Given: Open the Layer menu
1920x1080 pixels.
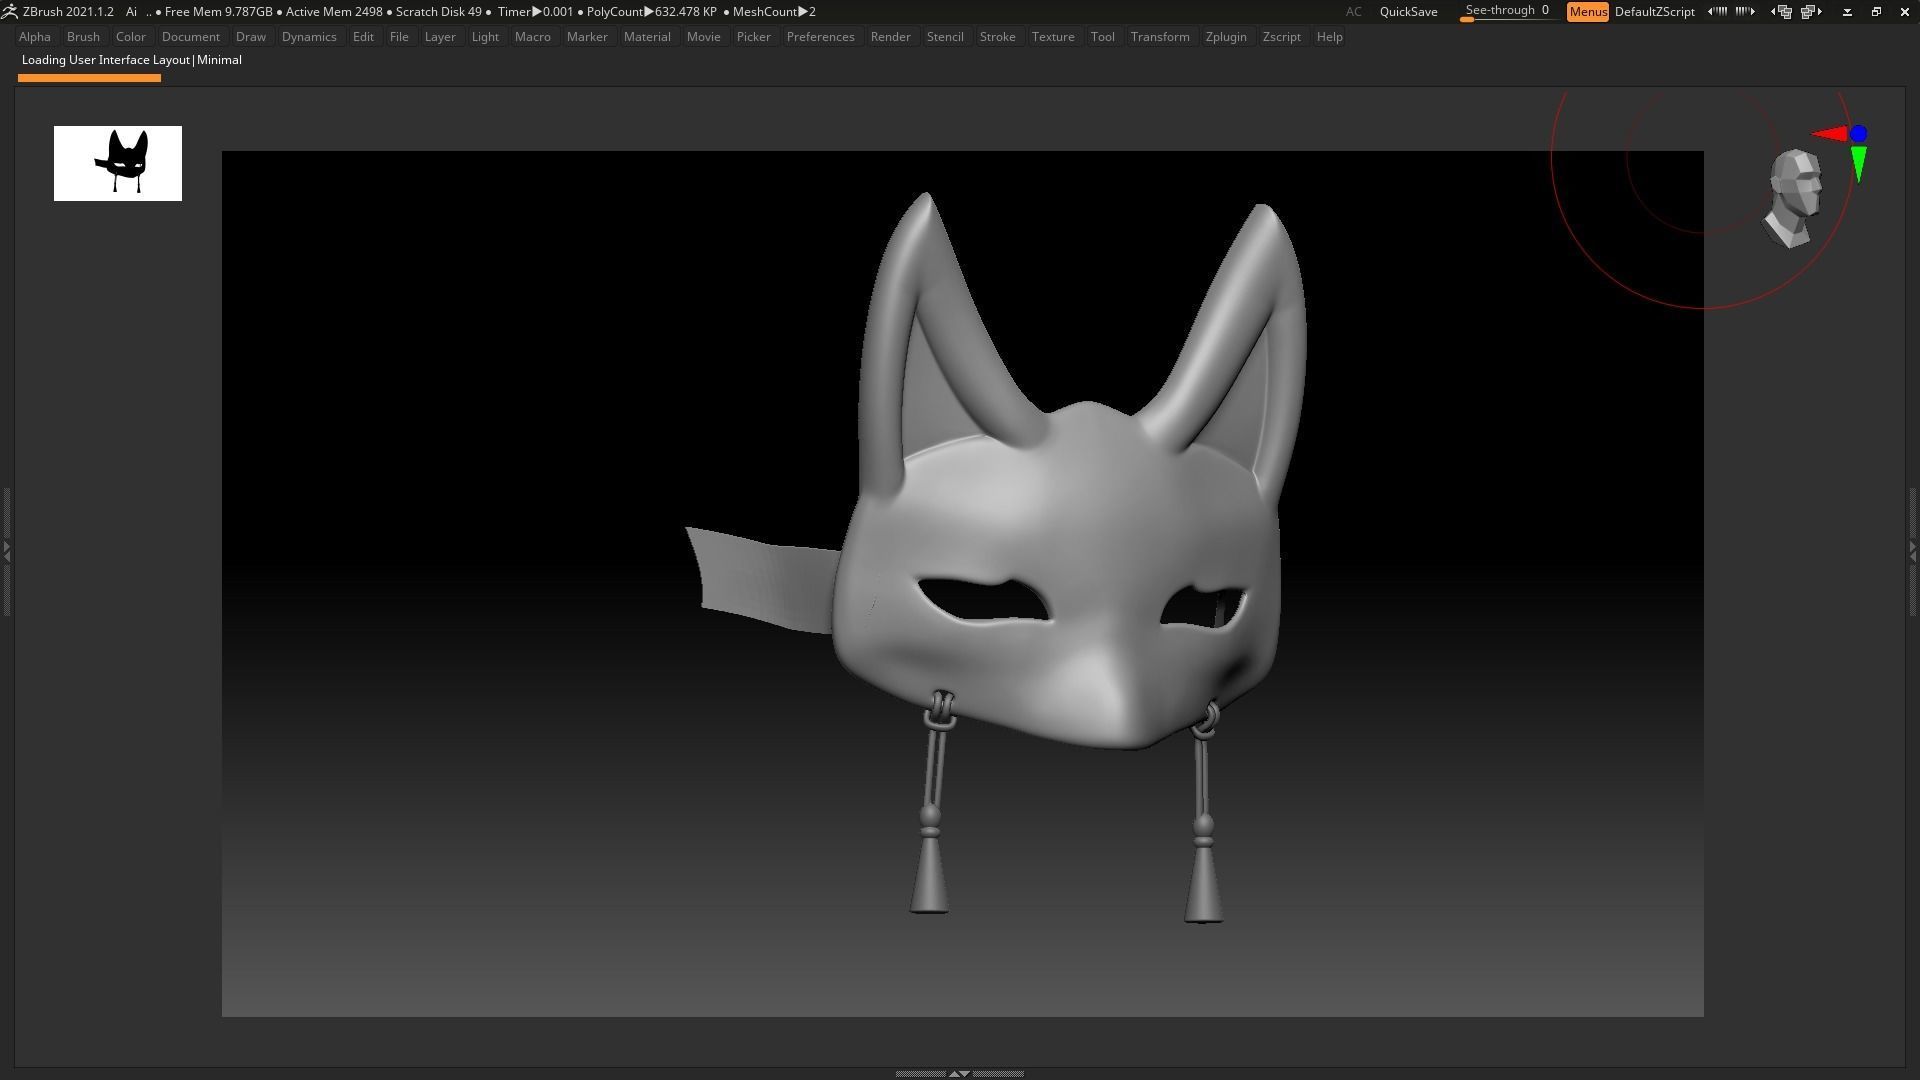Looking at the screenshot, I should point(440,37).
